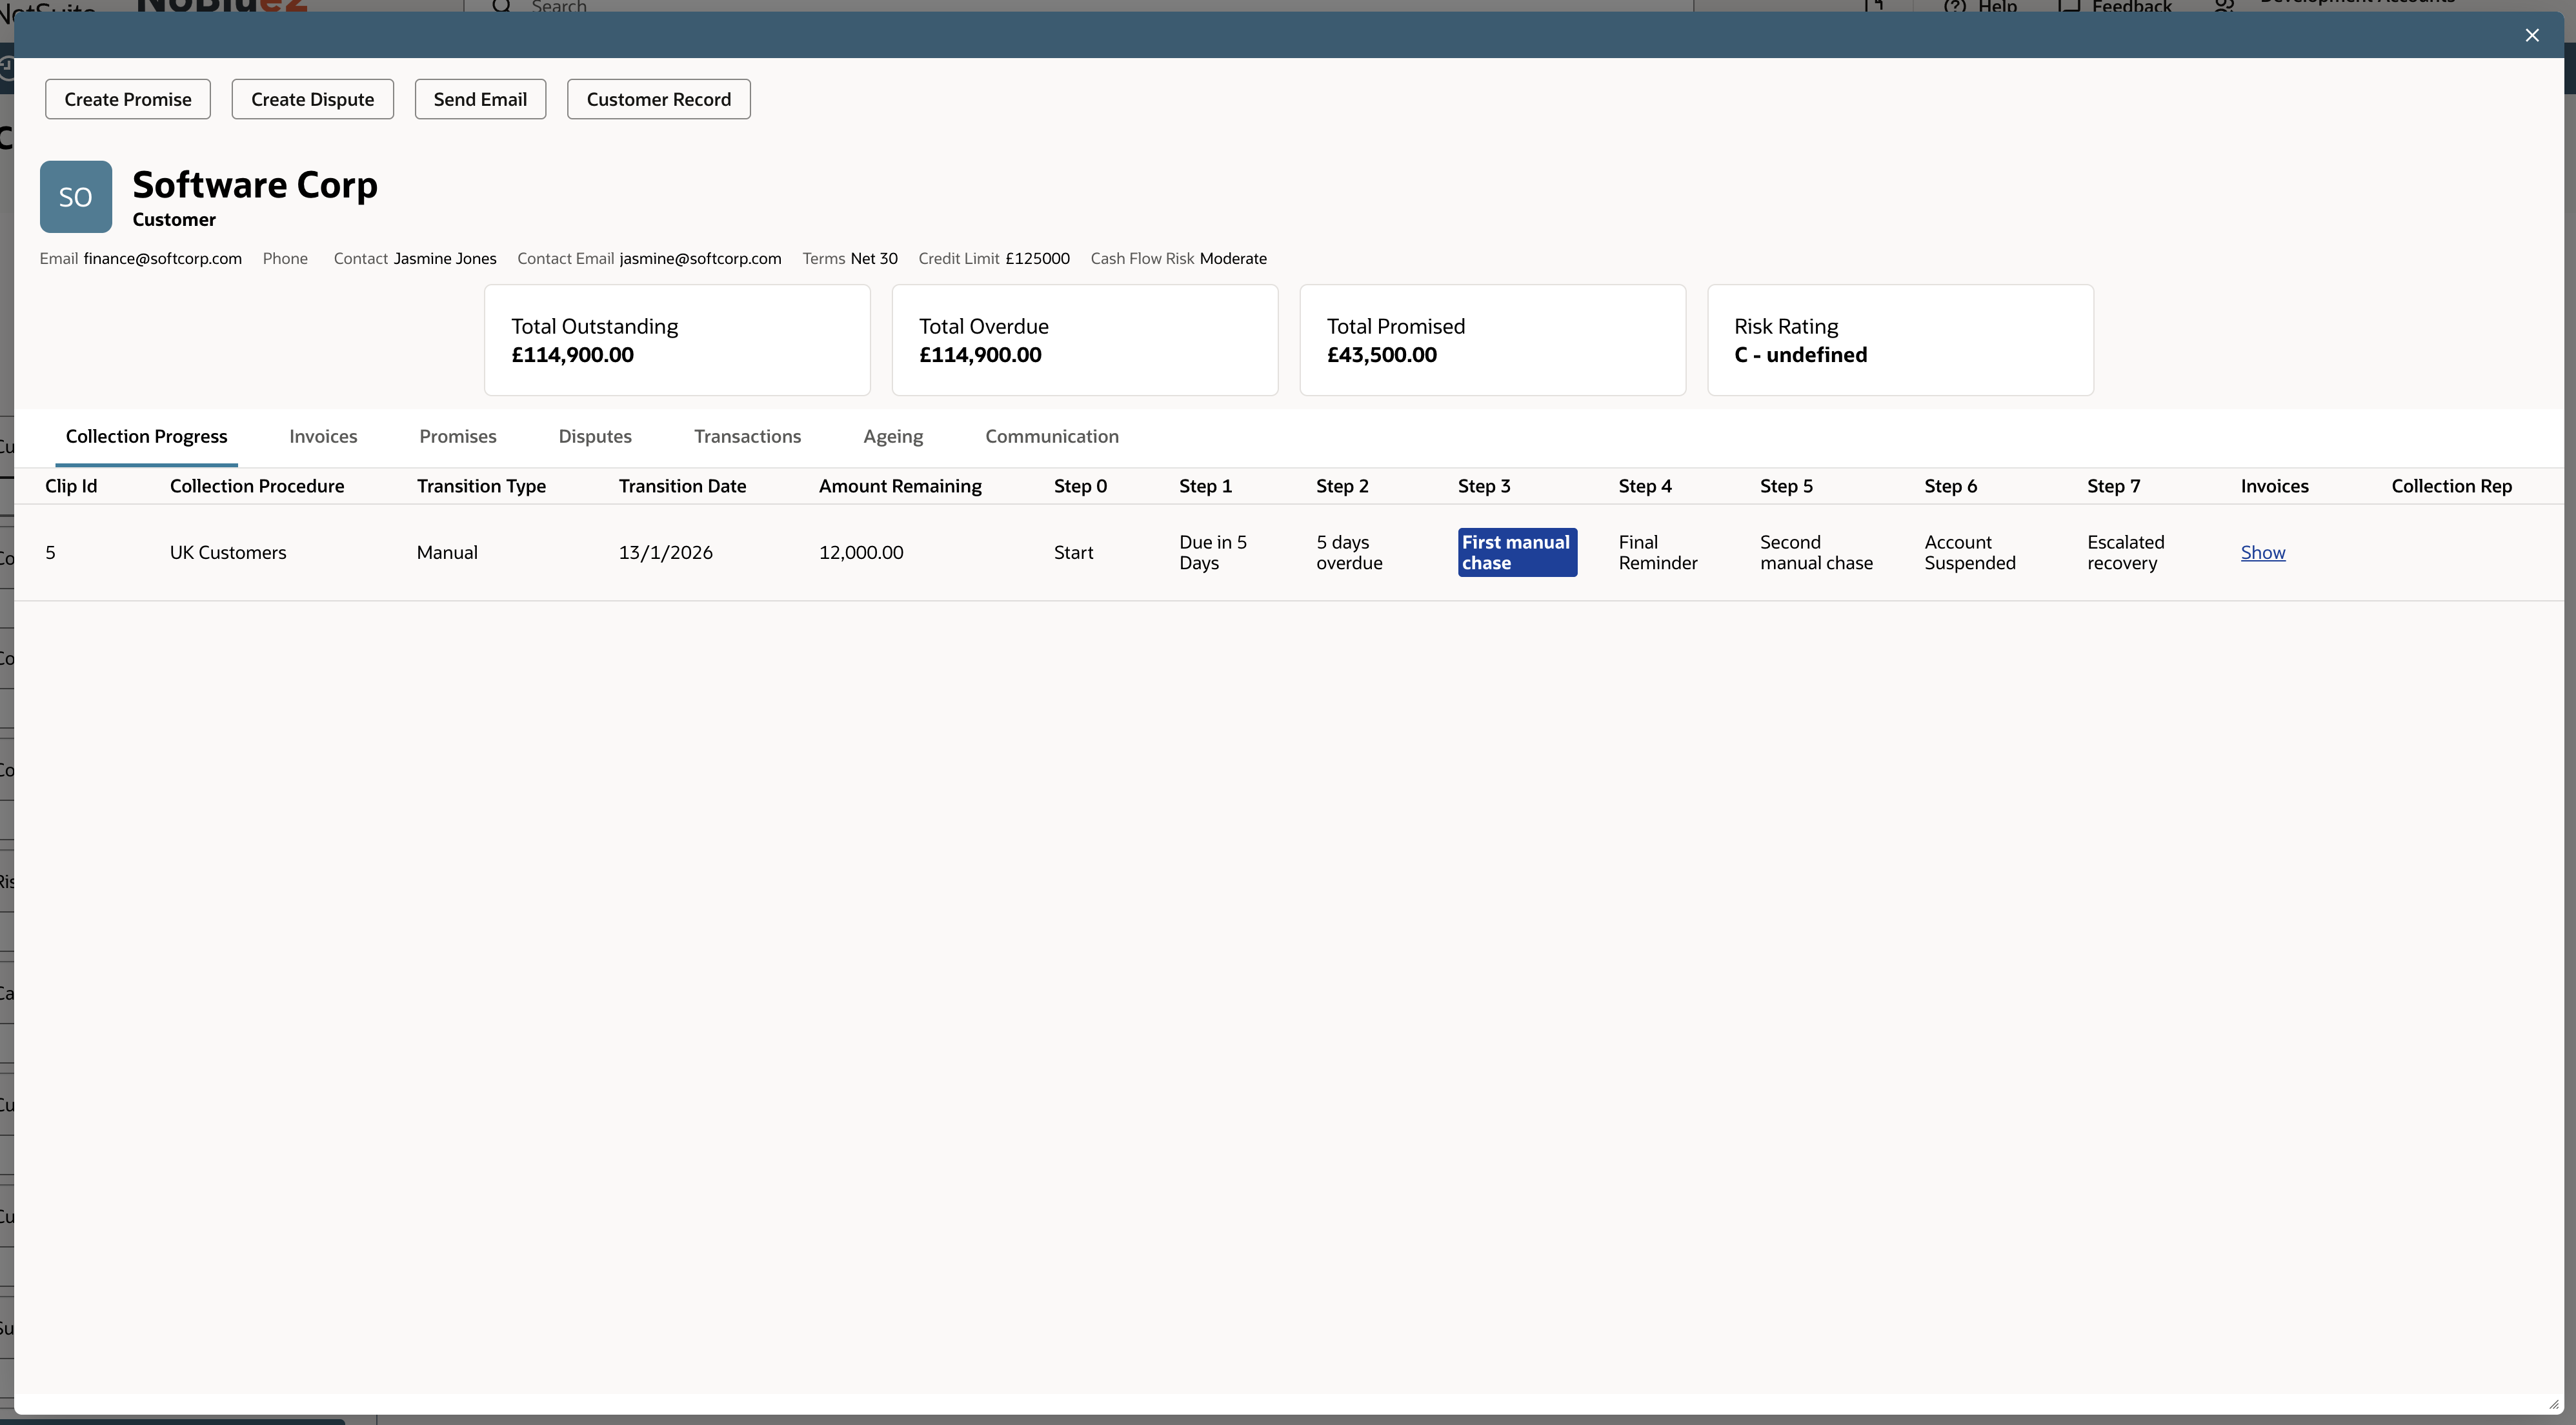This screenshot has height=1425, width=2576.
Task: Click the Escalated recovery step
Action: click(2126, 552)
